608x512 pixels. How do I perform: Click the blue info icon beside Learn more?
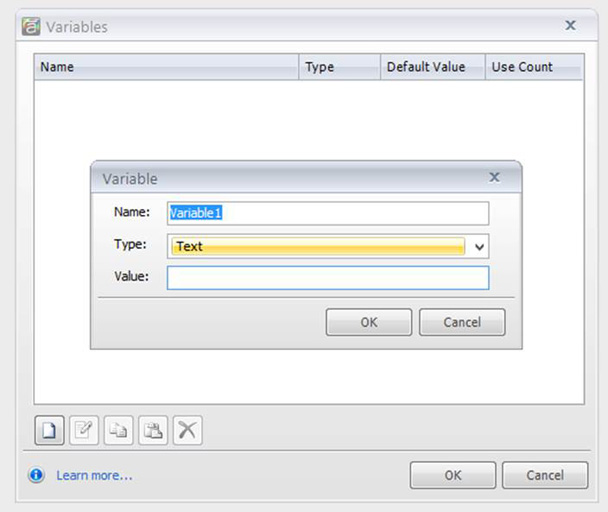coord(37,475)
